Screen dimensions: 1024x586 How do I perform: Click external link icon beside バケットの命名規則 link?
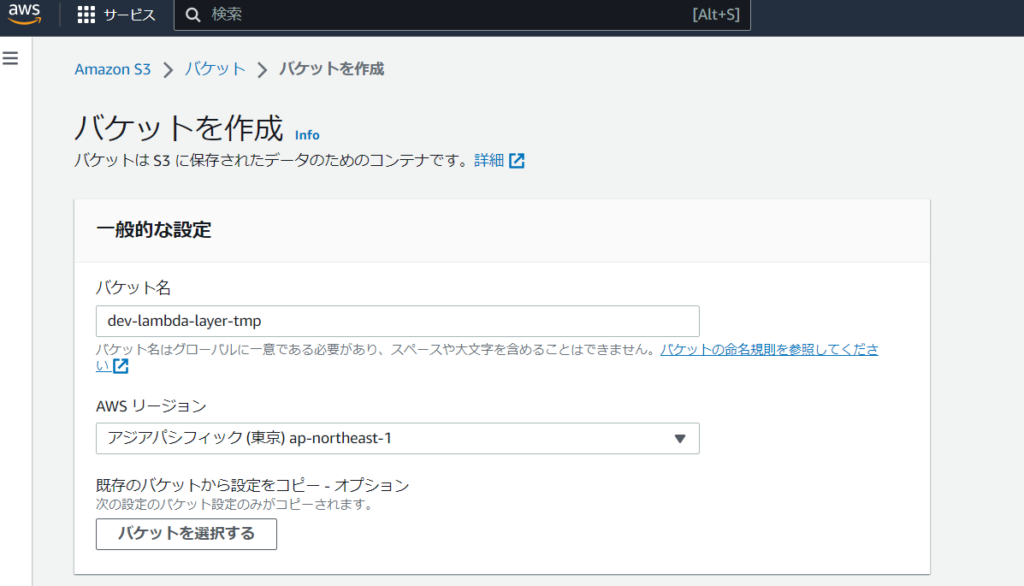click(119, 366)
